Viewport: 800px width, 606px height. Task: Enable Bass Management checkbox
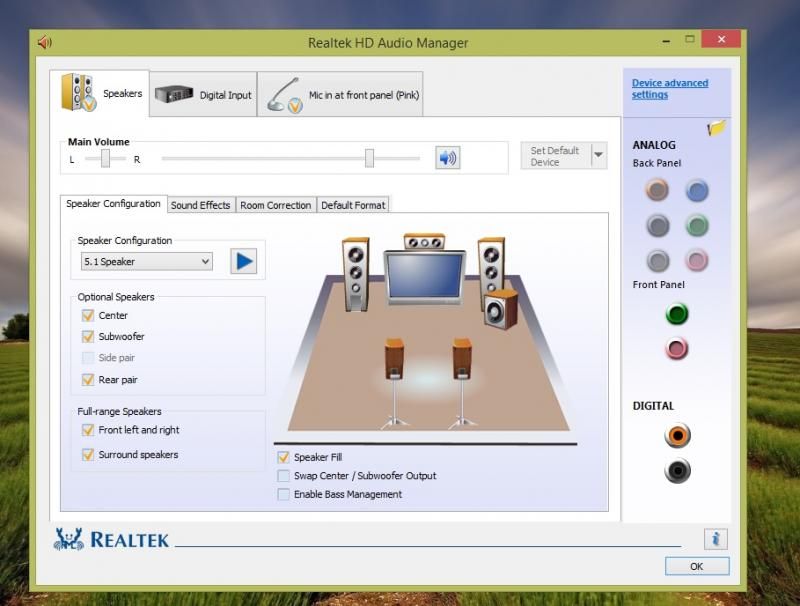click(x=283, y=494)
